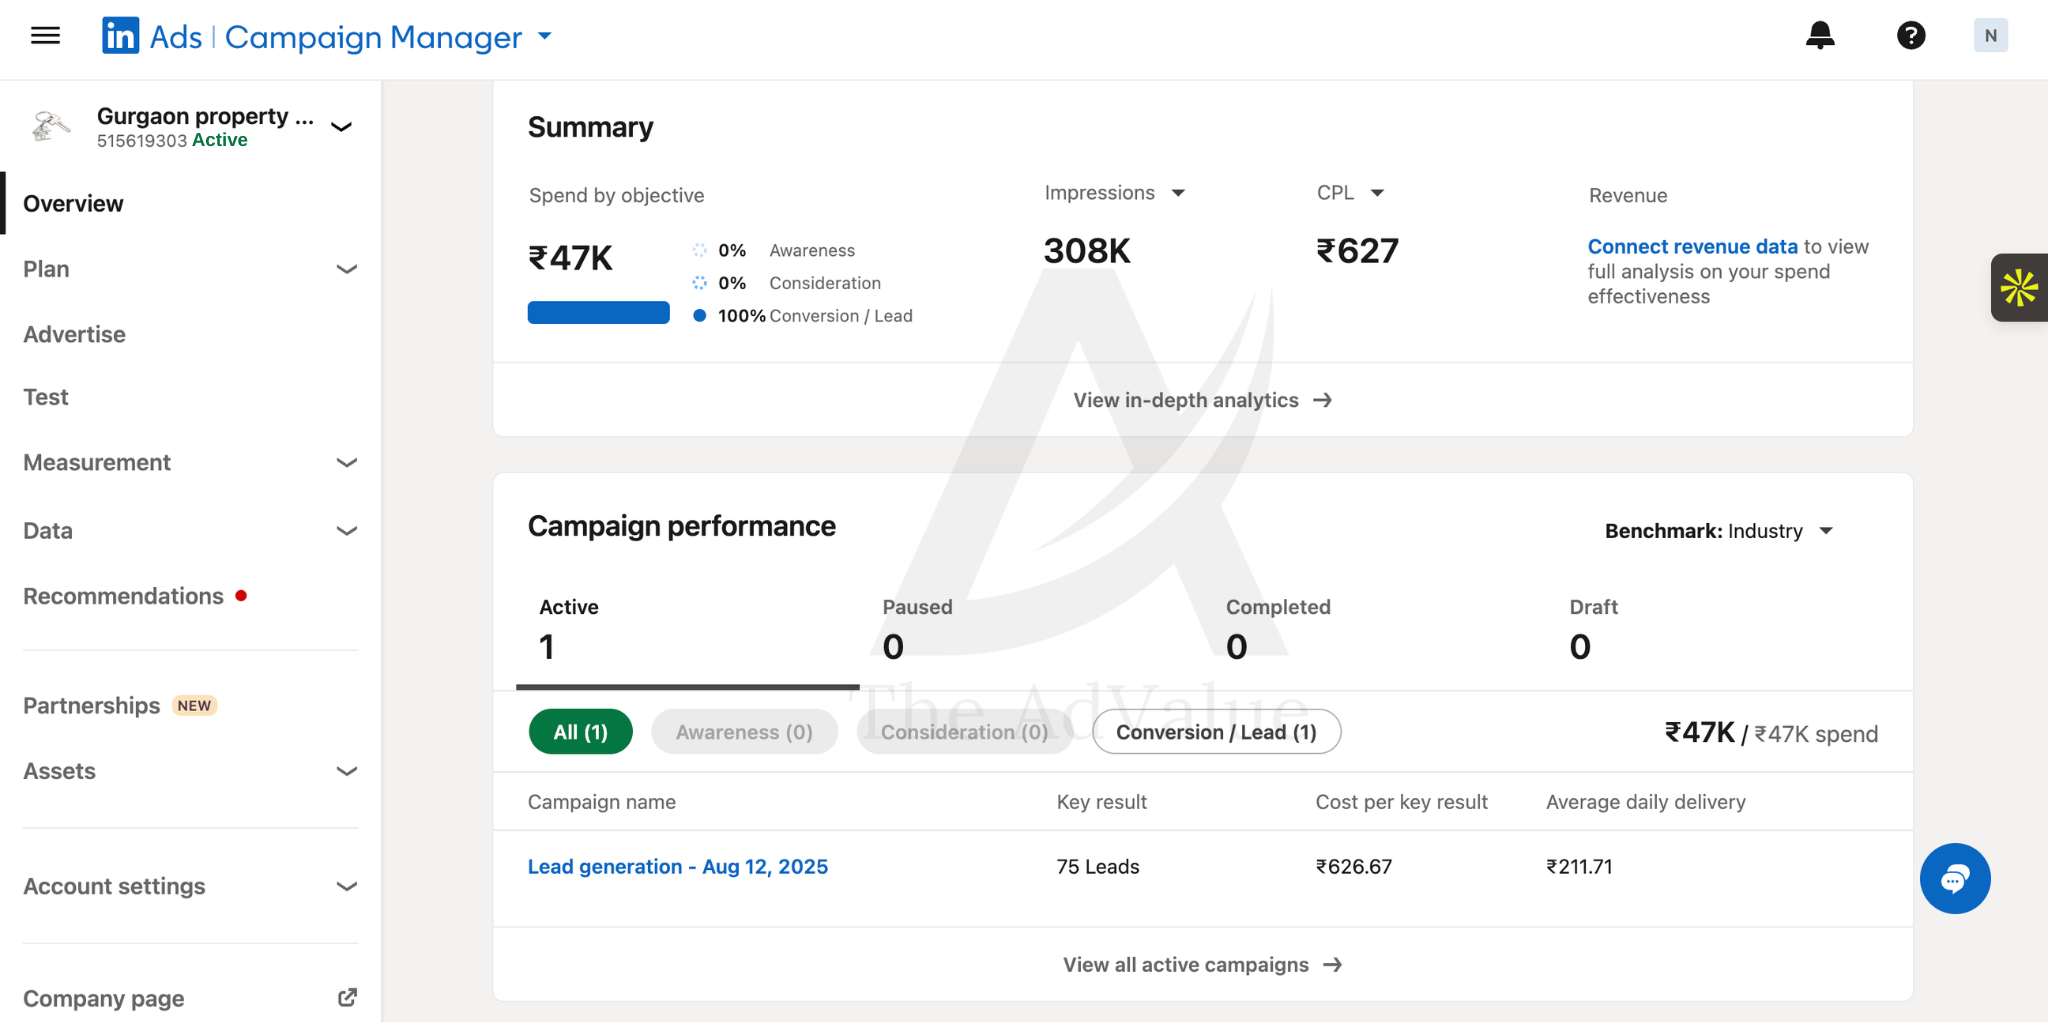Open the notifications bell

pyautogui.click(x=1820, y=36)
